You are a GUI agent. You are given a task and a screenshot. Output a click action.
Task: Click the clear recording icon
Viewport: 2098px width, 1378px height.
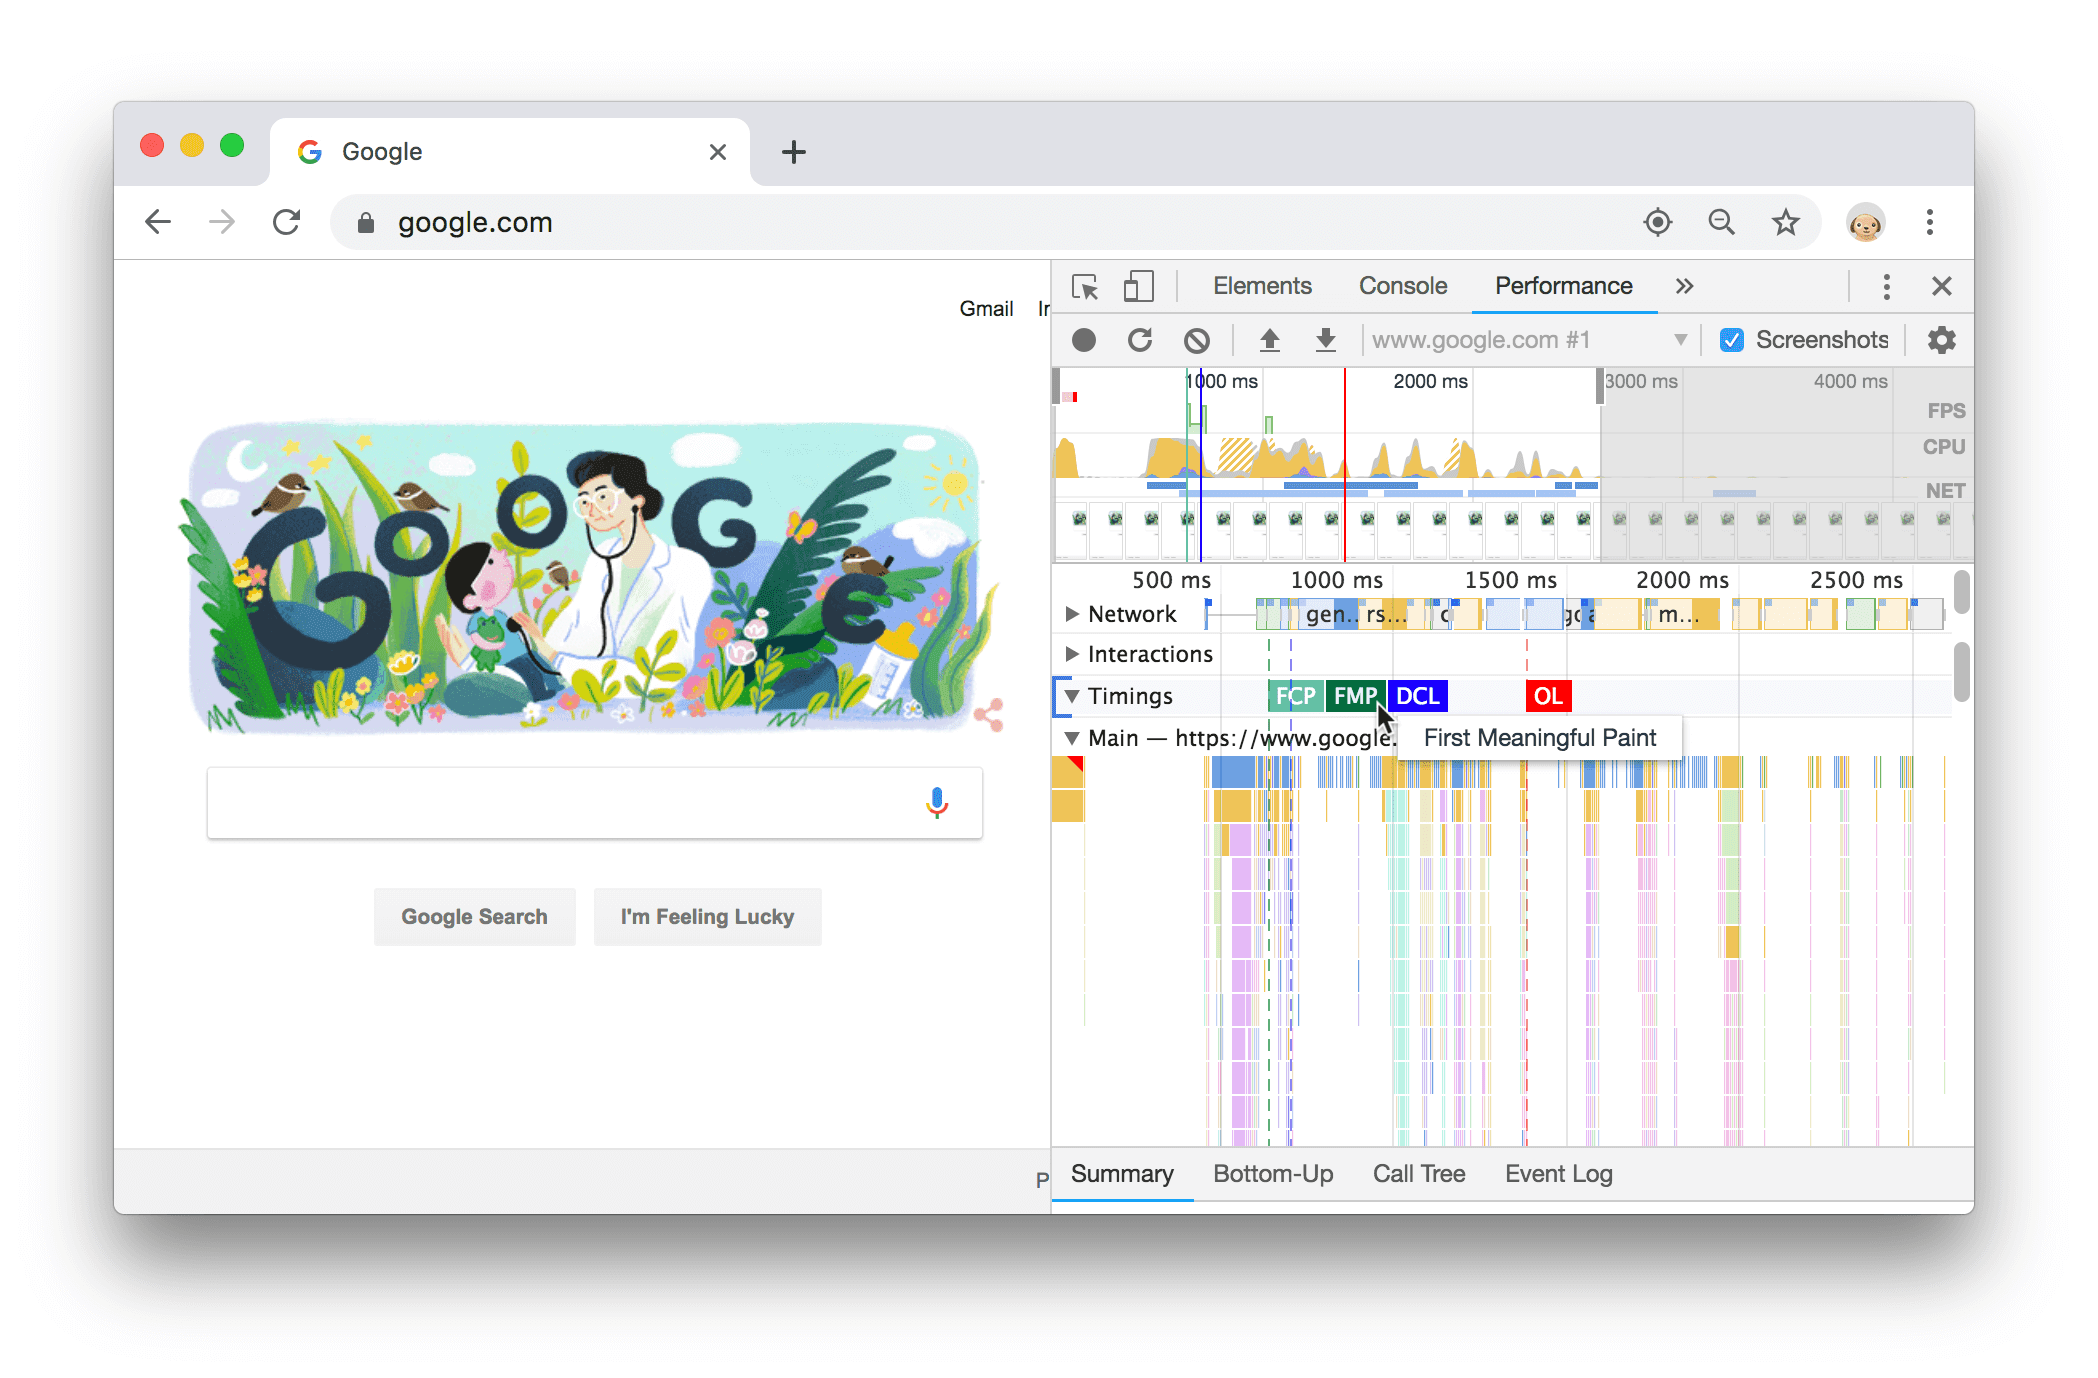coord(1198,338)
